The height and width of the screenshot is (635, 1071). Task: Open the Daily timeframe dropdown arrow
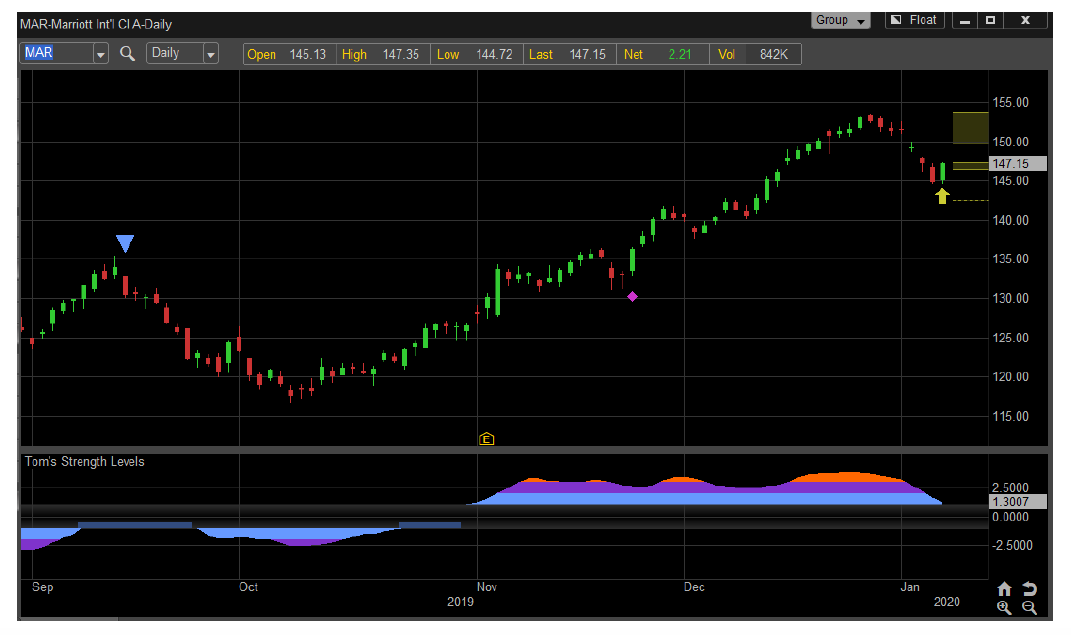pos(211,53)
